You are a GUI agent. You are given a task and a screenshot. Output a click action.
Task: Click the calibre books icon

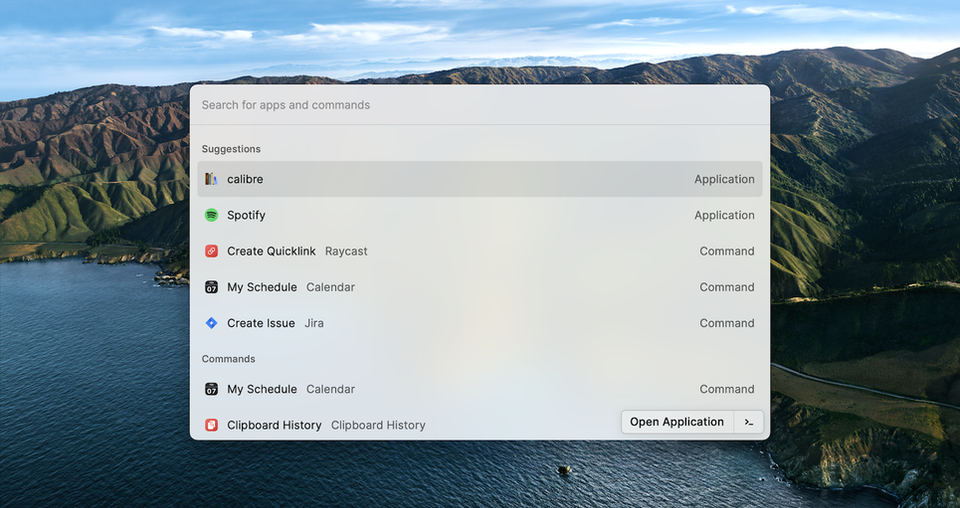click(211, 179)
